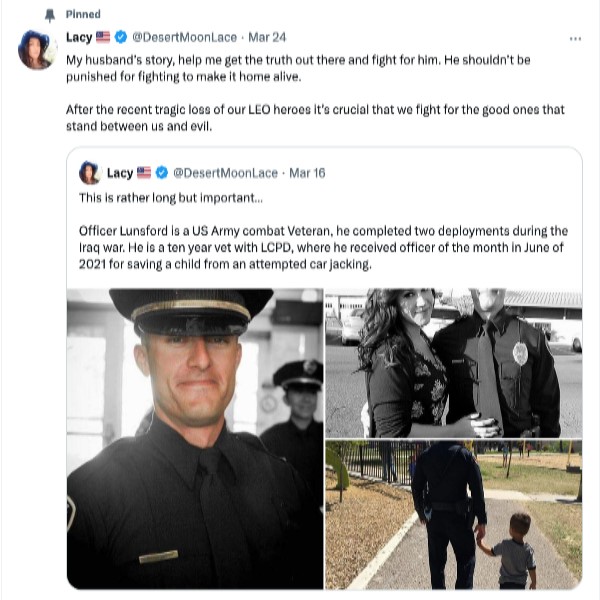Viewport: 600px width, 600px height.
Task: Click the Pinned label text
Action: pyautogui.click(x=83, y=15)
